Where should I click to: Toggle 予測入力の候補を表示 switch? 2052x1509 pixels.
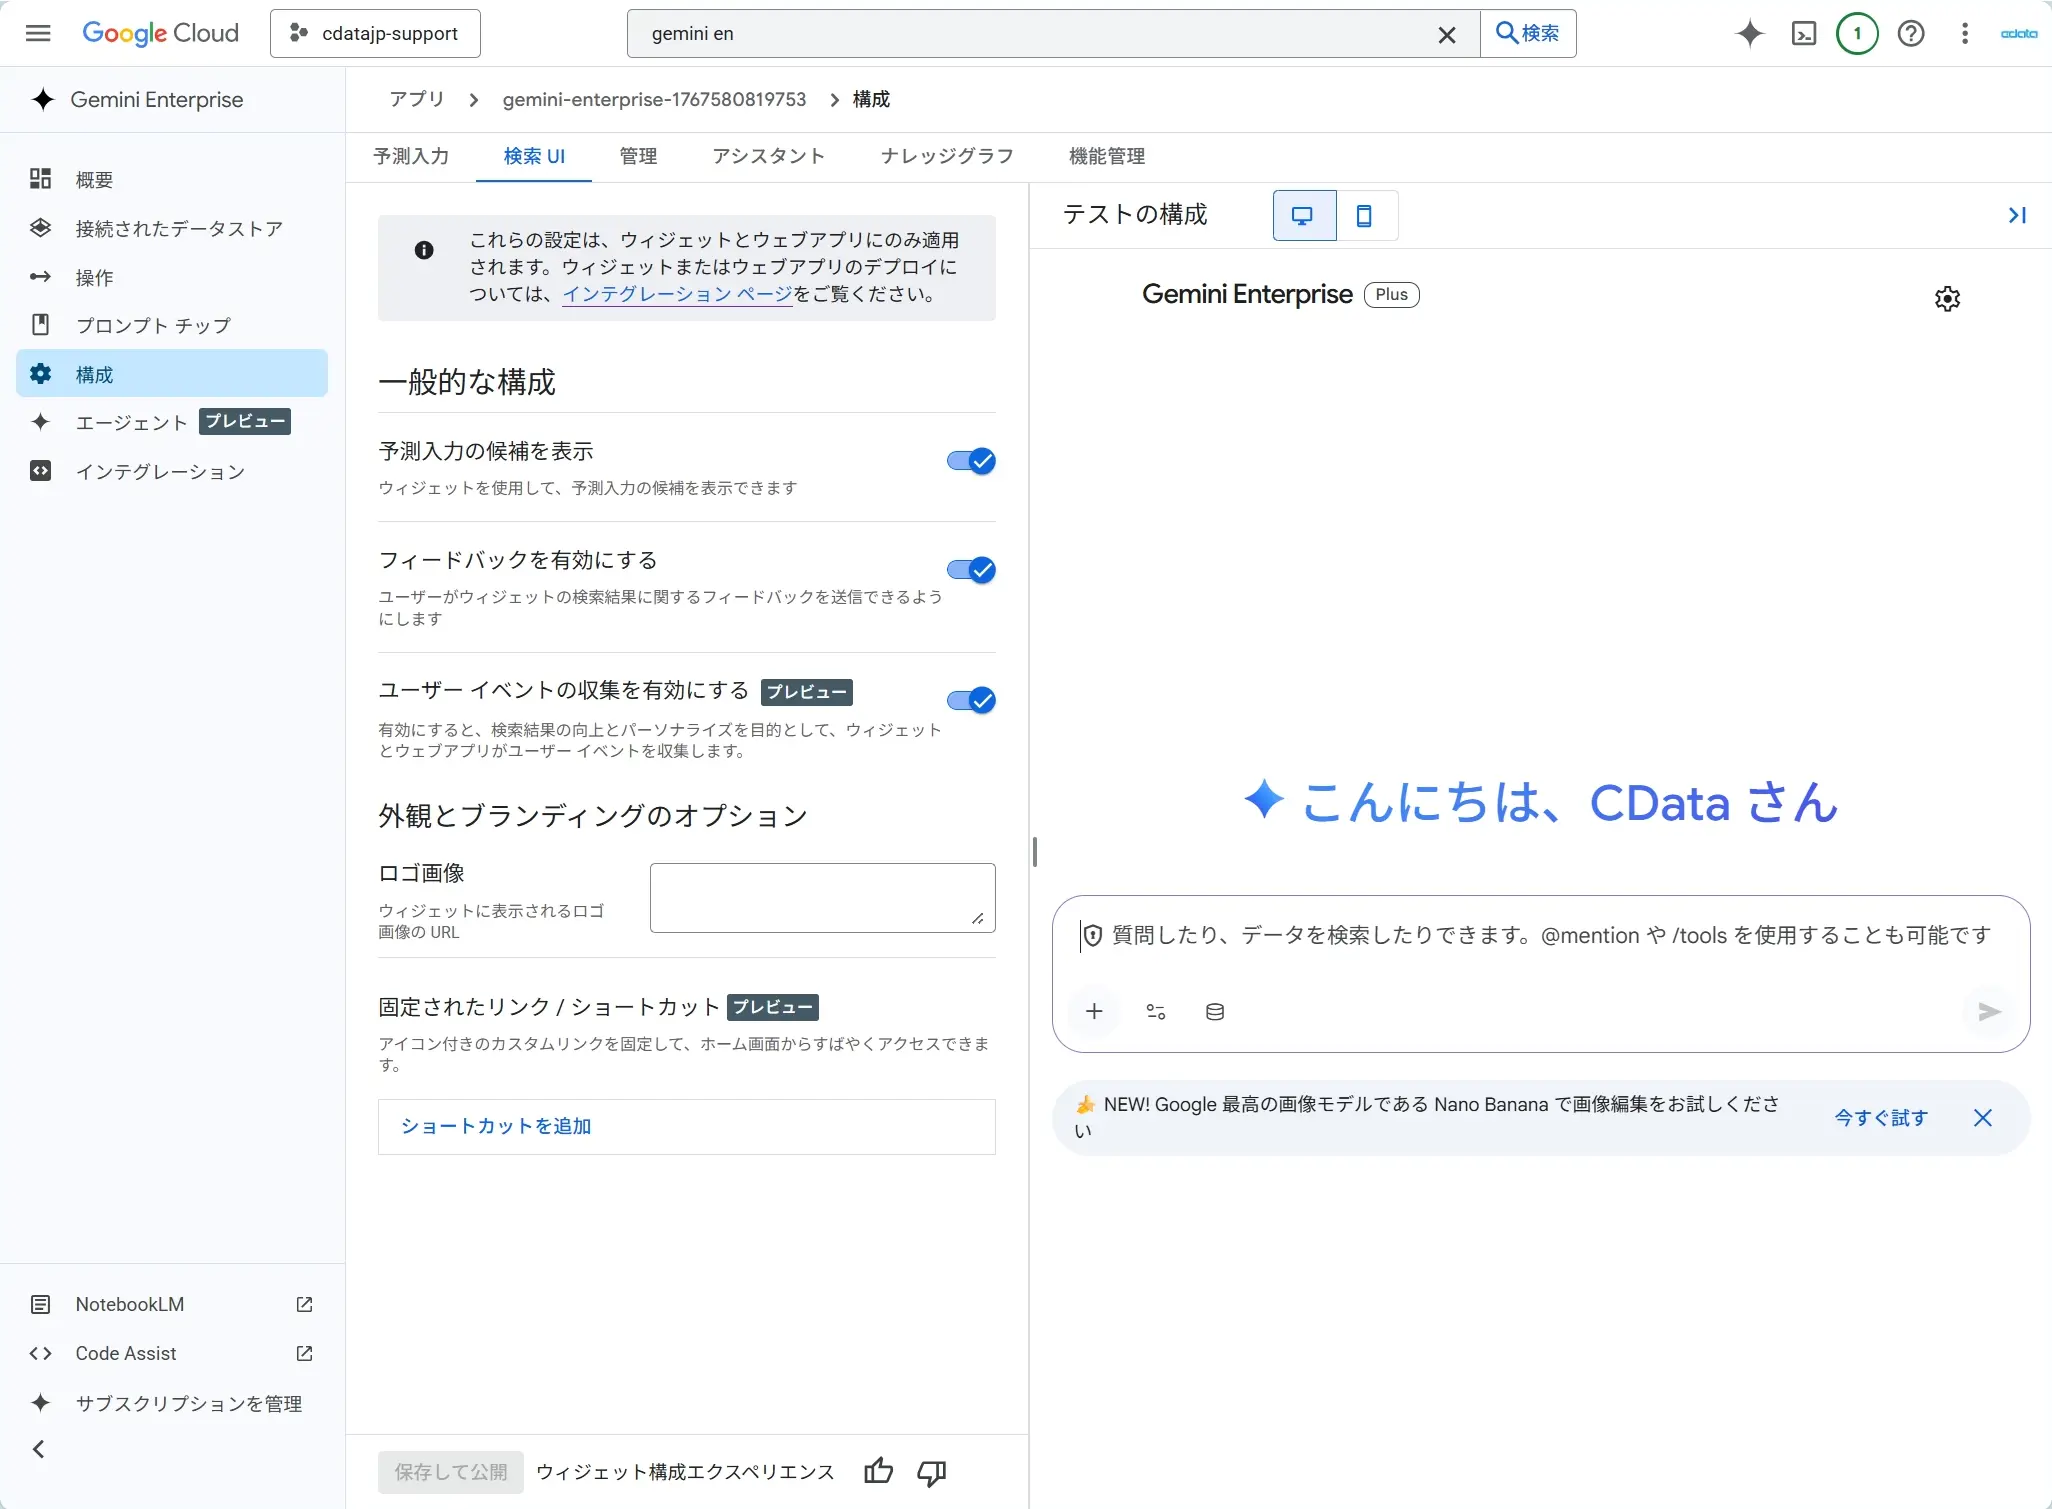(971, 461)
